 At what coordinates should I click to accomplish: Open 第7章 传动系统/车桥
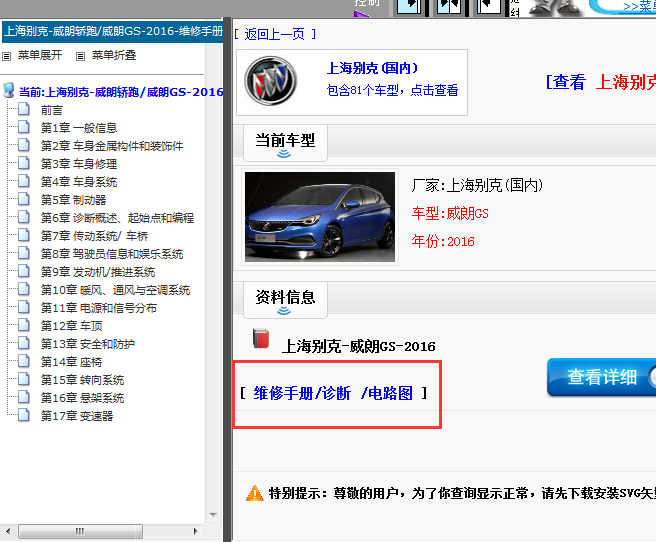pos(94,236)
